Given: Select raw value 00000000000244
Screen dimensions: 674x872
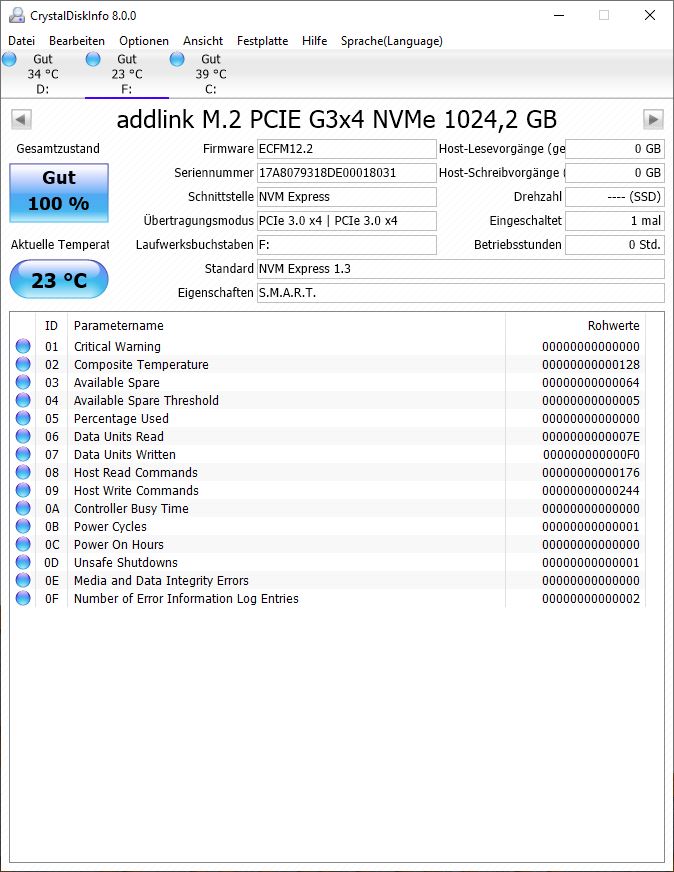Looking at the screenshot, I should pyautogui.click(x=591, y=490).
